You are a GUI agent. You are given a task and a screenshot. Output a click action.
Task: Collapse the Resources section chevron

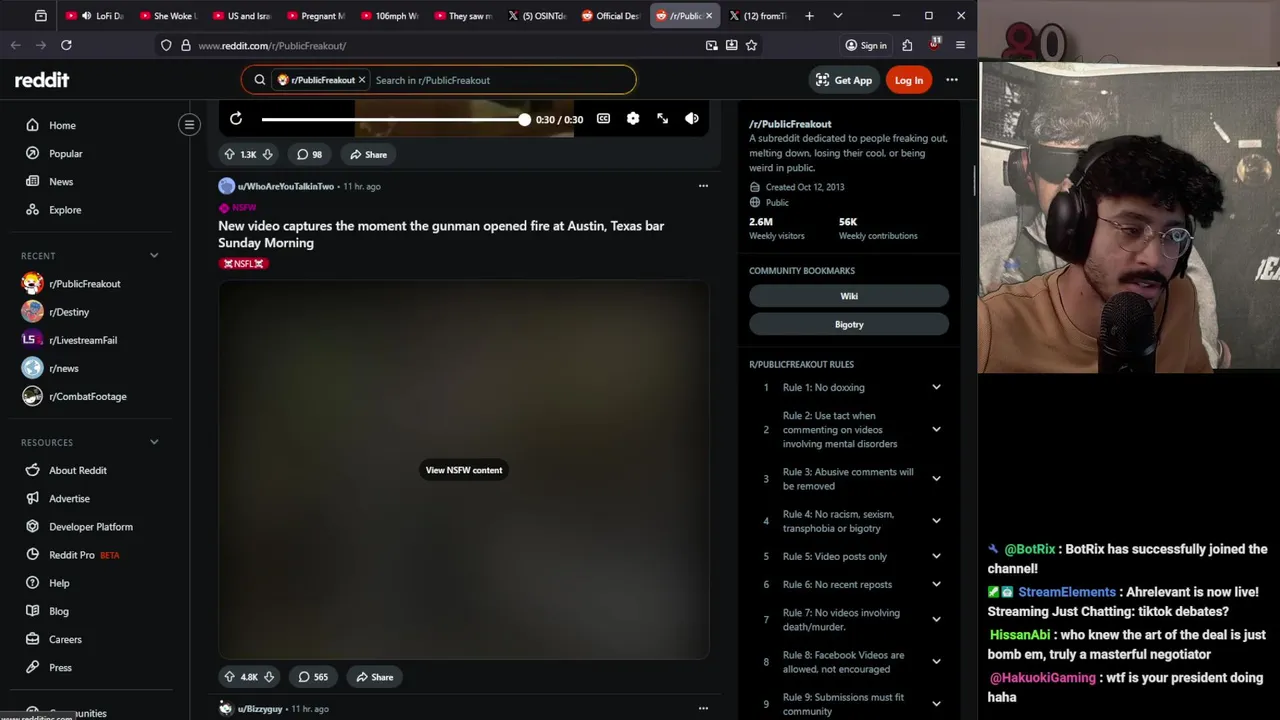coord(154,442)
